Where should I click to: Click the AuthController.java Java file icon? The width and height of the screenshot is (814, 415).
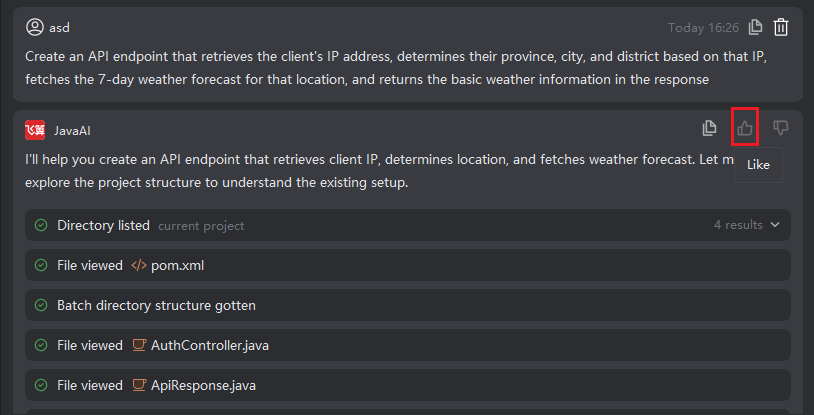pyautogui.click(x=139, y=345)
